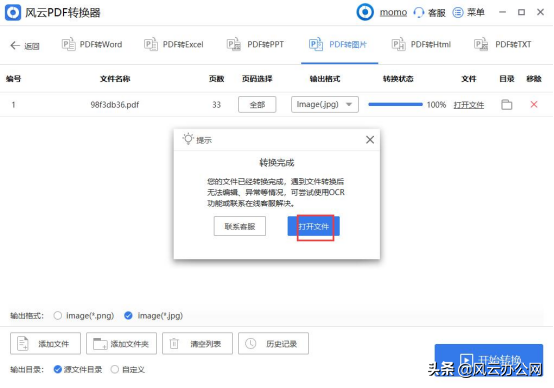Click the 转换完成 dialog heading

tap(277, 163)
